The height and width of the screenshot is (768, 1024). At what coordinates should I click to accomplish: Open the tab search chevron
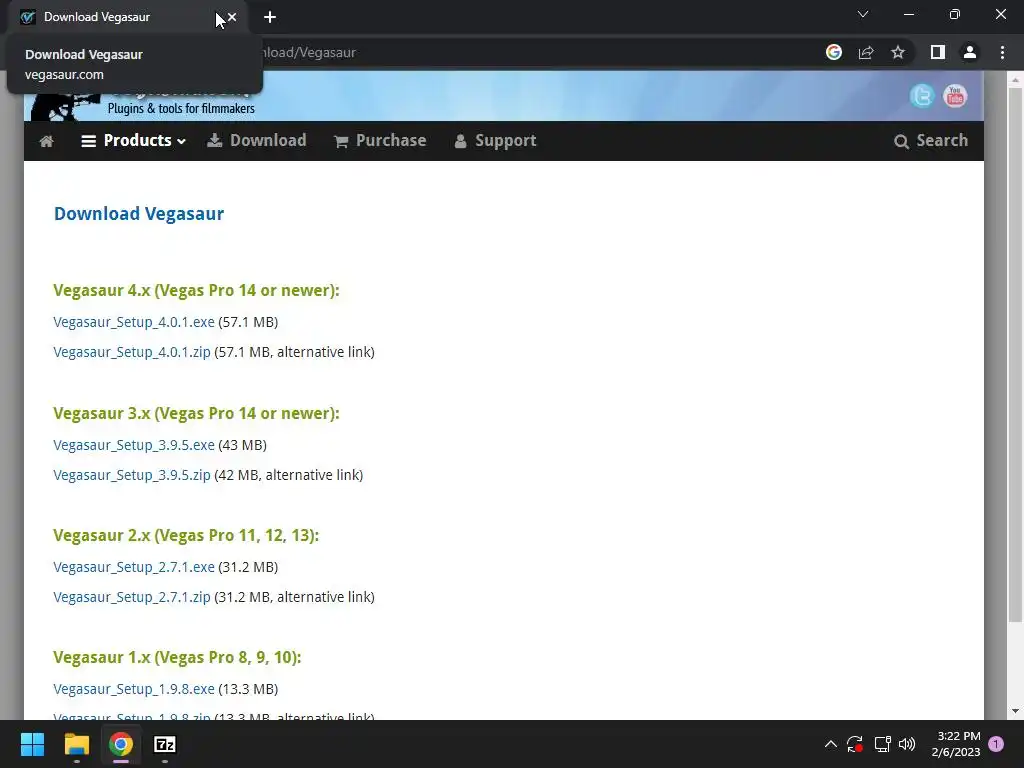[863, 14]
